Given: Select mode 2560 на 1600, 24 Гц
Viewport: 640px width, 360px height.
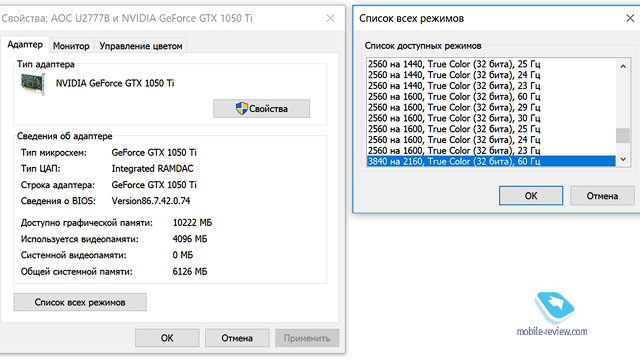Looking at the screenshot, I should (x=491, y=140).
